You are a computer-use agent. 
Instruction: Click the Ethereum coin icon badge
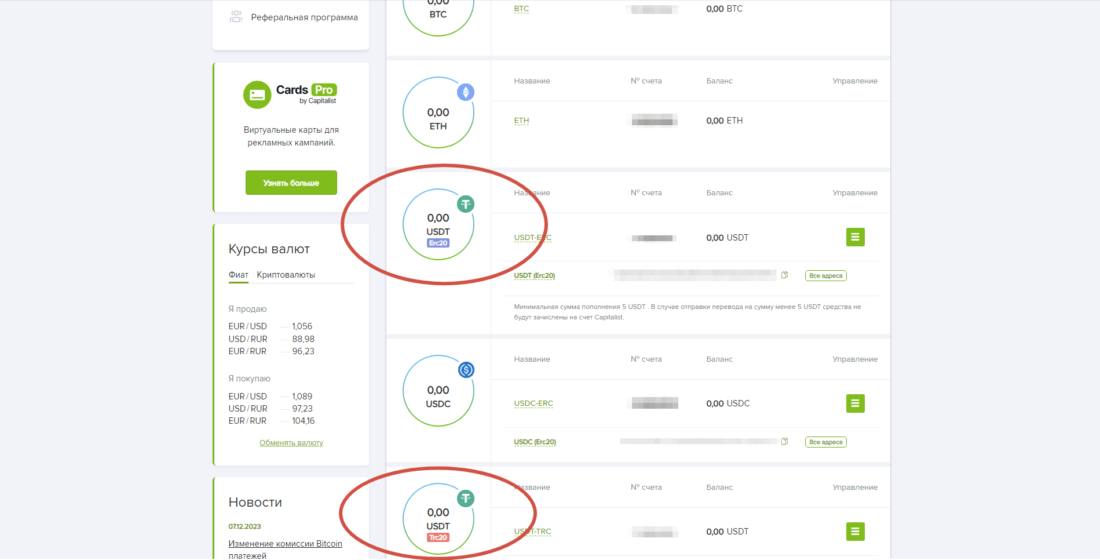pyautogui.click(x=466, y=92)
